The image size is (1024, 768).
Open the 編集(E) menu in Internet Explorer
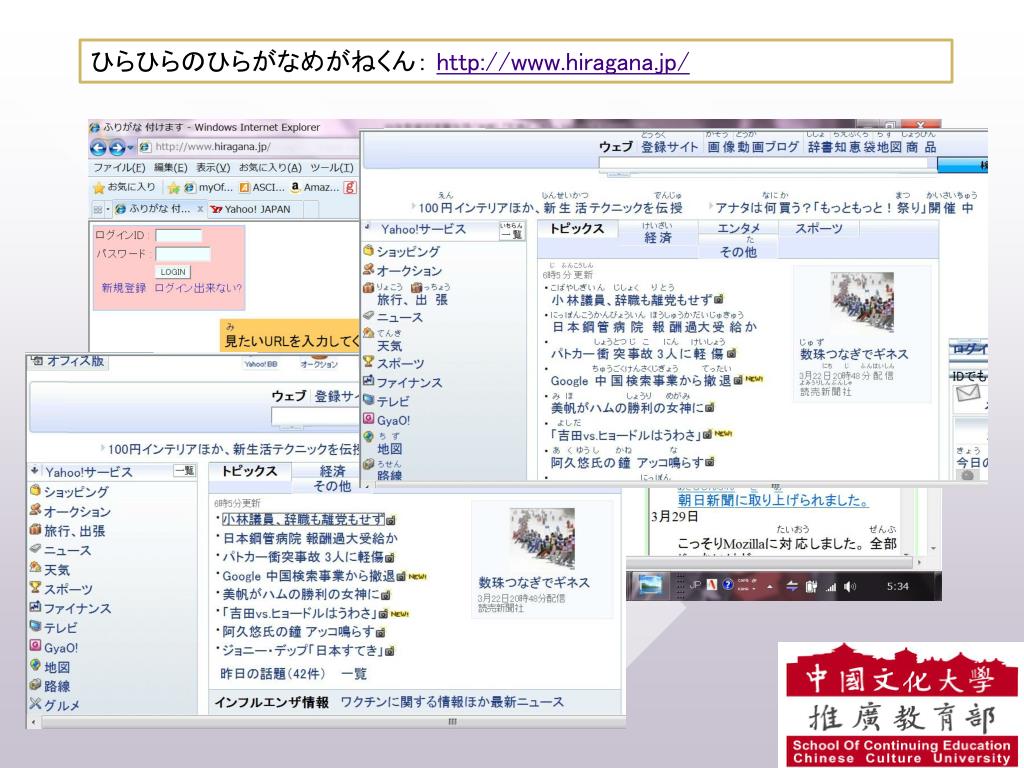[170, 168]
